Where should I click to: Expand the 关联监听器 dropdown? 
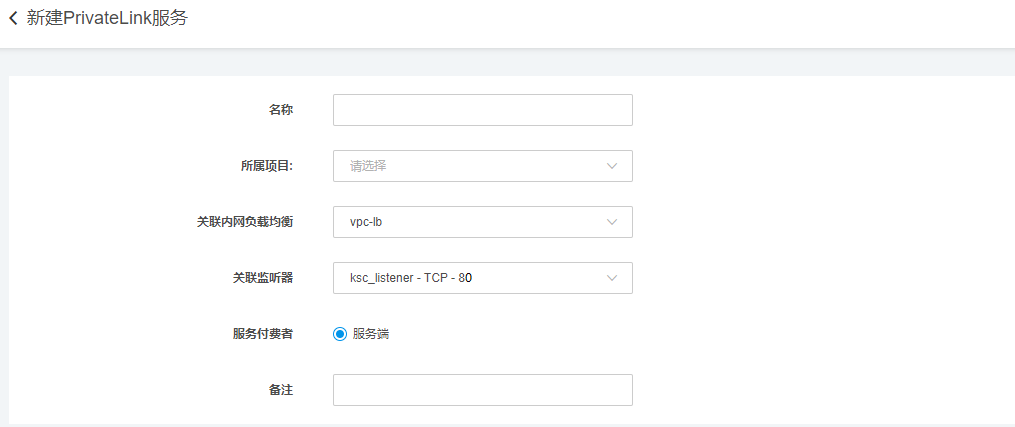(x=470, y=278)
